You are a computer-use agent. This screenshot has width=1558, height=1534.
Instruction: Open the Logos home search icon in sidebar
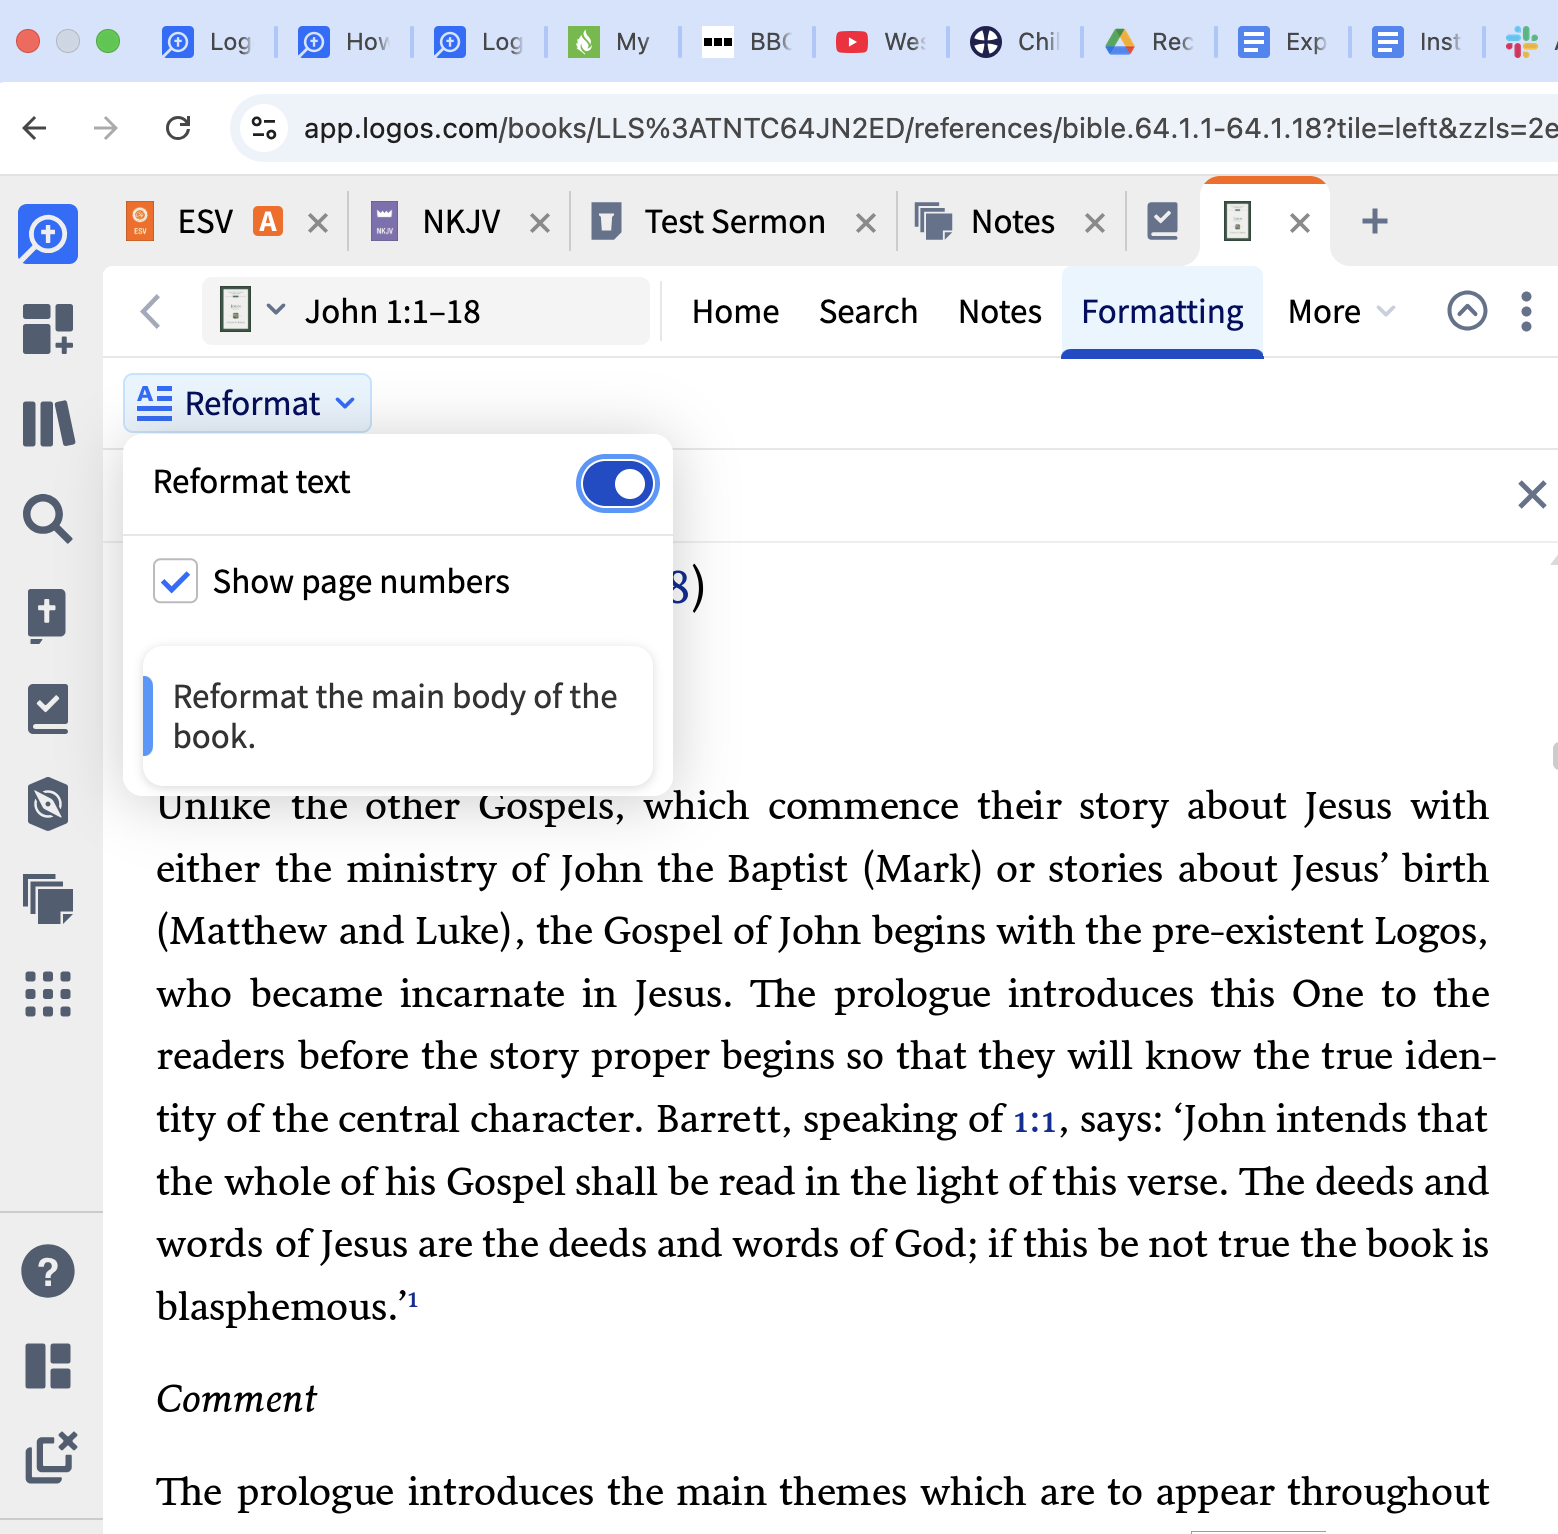pos(48,234)
